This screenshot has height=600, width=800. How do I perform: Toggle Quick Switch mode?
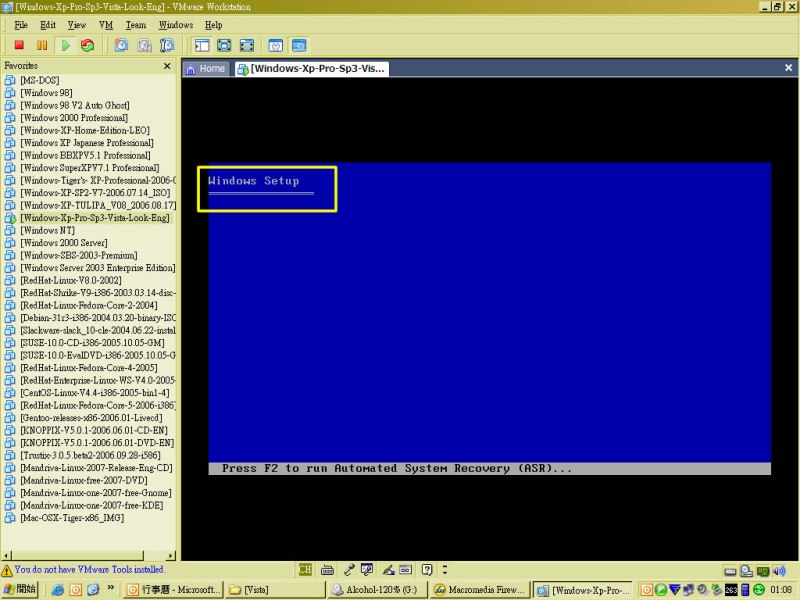tap(246, 45)
